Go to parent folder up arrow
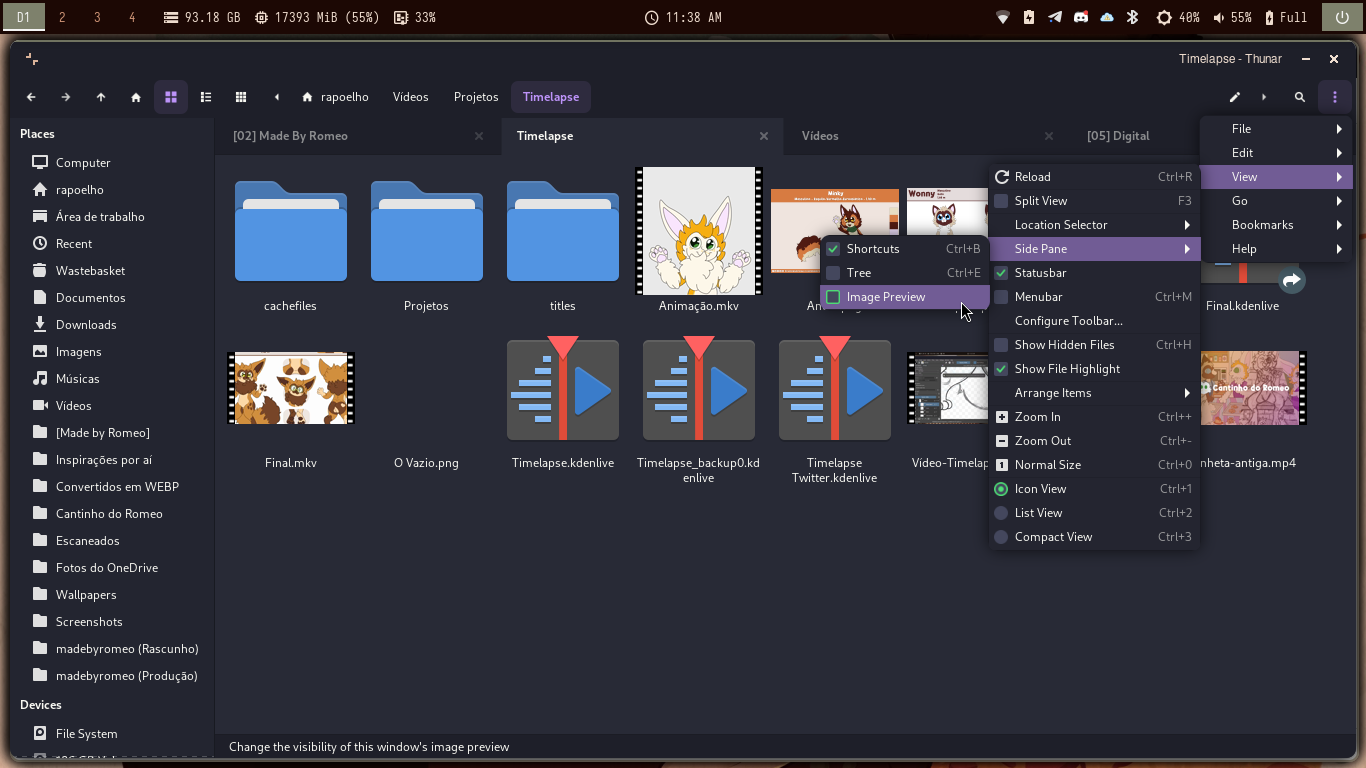Screen dimensions: 1366x768 click(101, 97)
